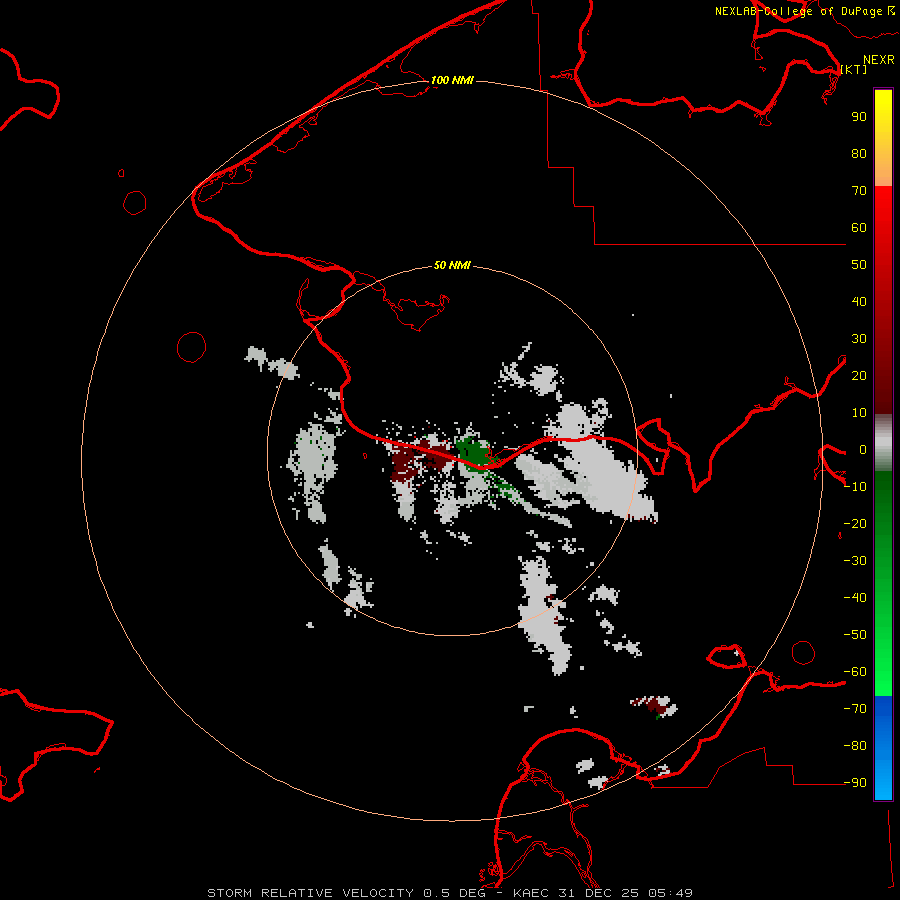Select the yellow top segment of color bar
This screenshot has width=900, height=900.
[883, 138]
